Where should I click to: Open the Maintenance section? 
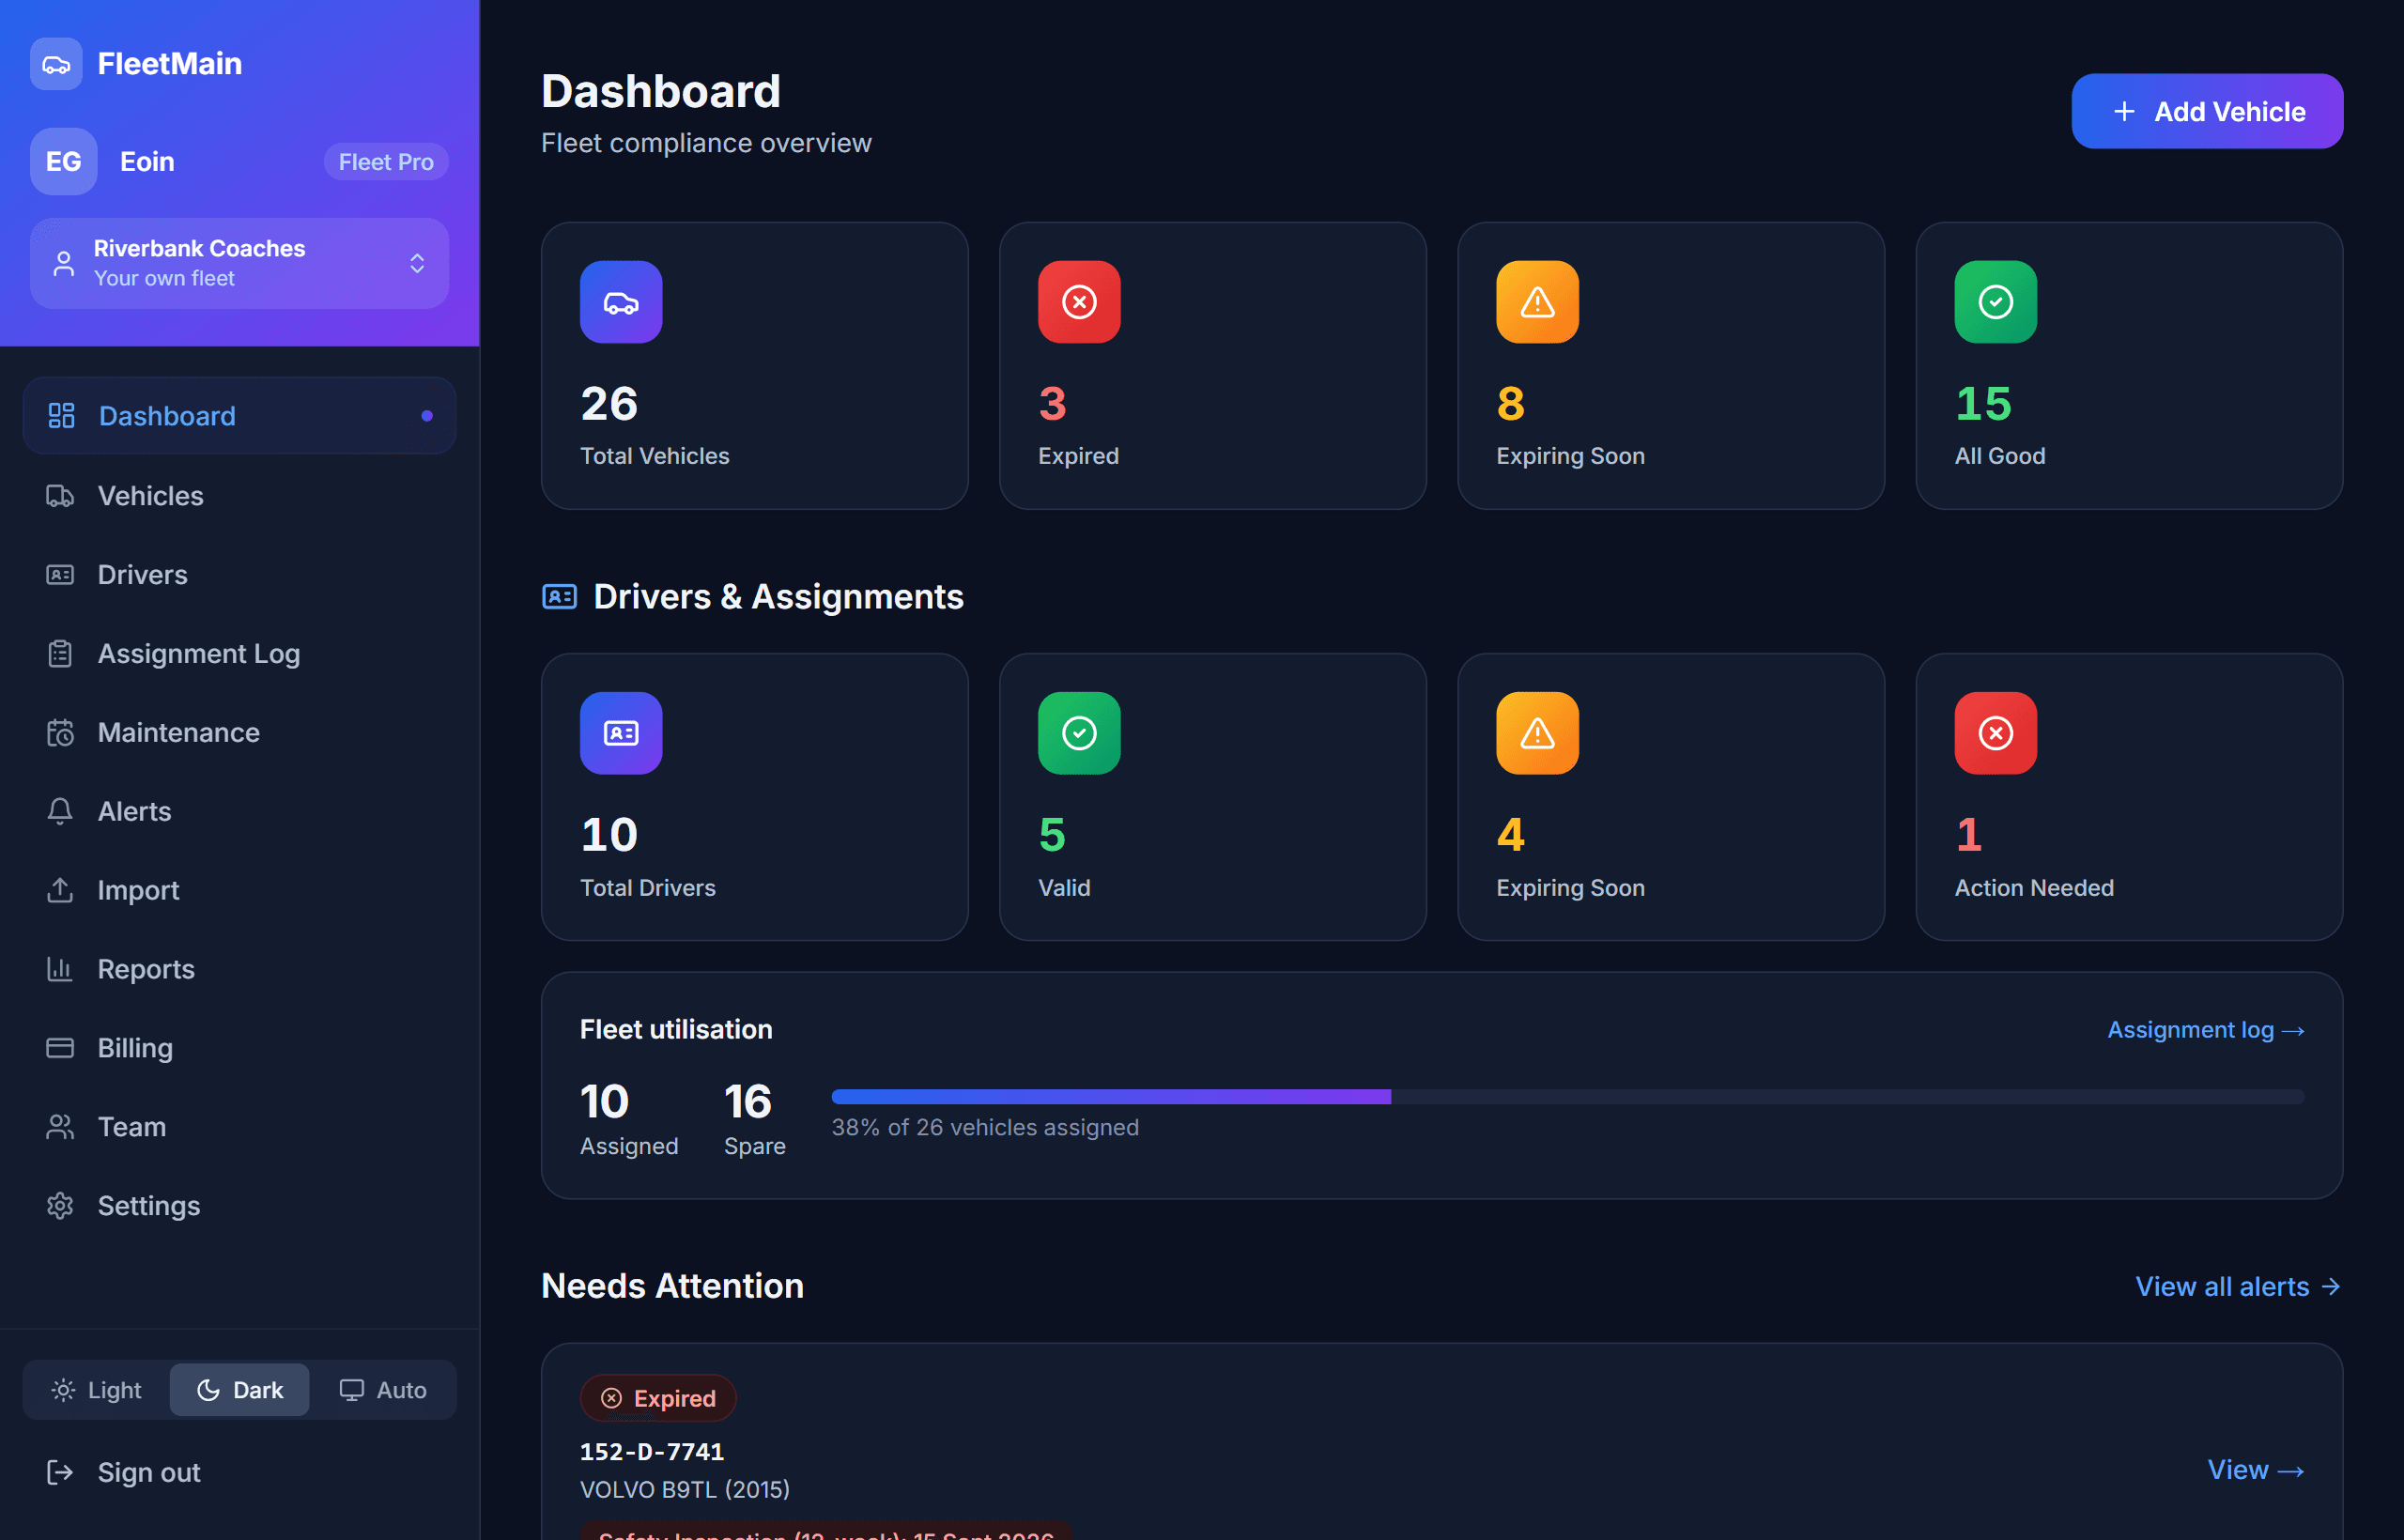point(239,732)
